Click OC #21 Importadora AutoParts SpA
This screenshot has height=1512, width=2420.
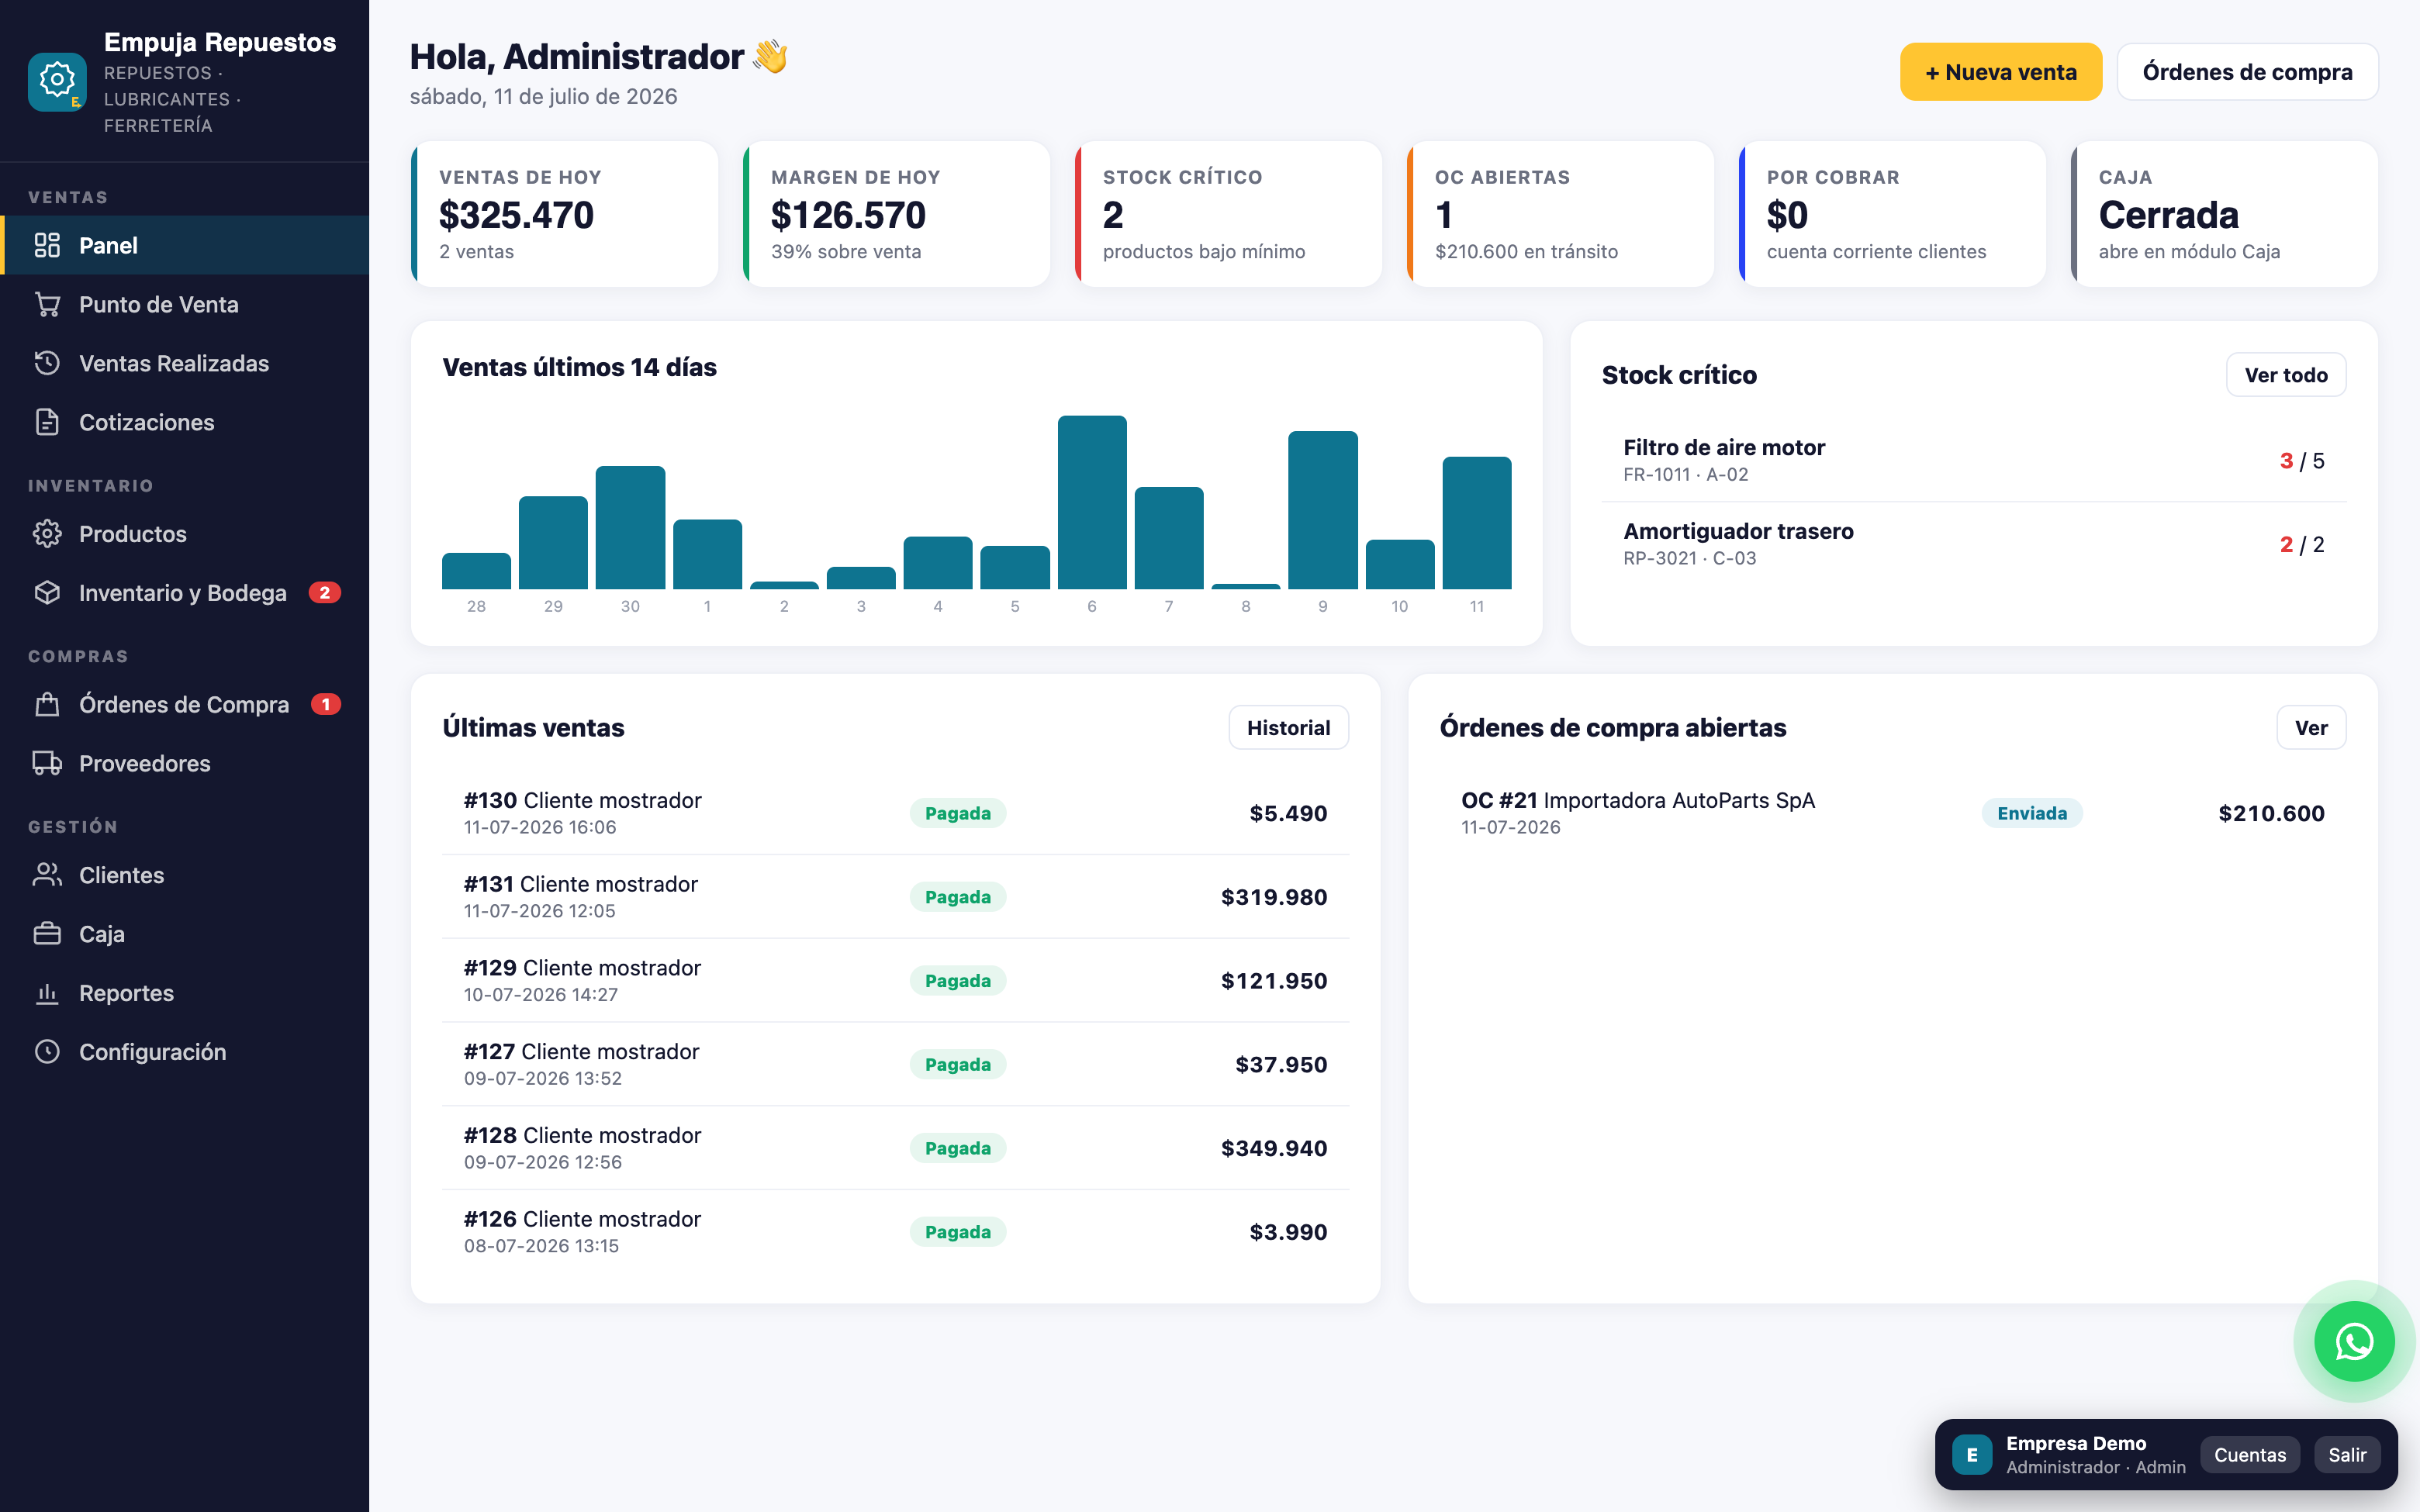(1893, 813)
